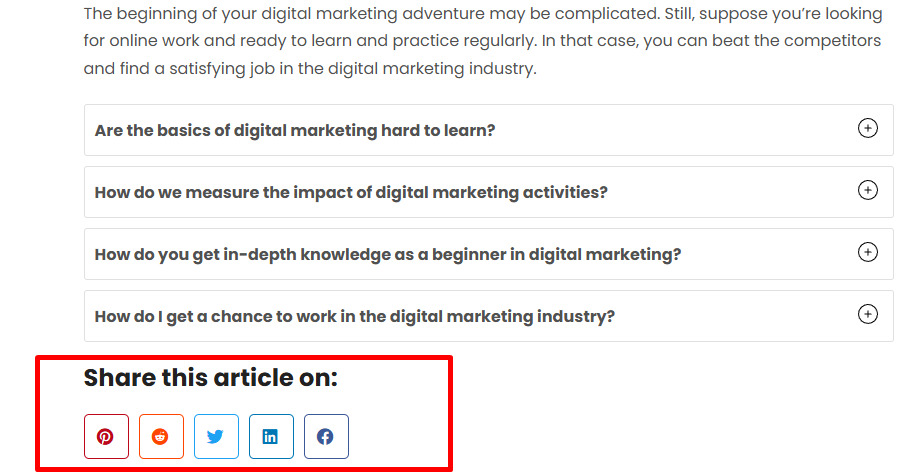Open 'How do I get a chance to work' title
908x472 pixels.
(x=354, y=317)
